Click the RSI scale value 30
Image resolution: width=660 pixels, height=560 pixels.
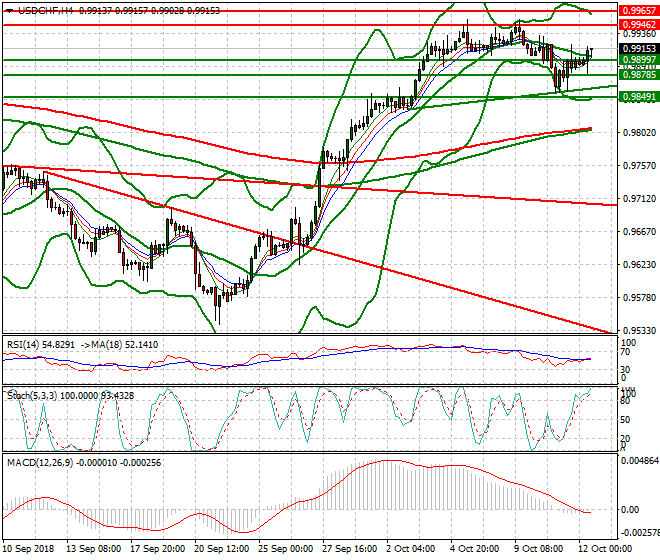(626, 370)
